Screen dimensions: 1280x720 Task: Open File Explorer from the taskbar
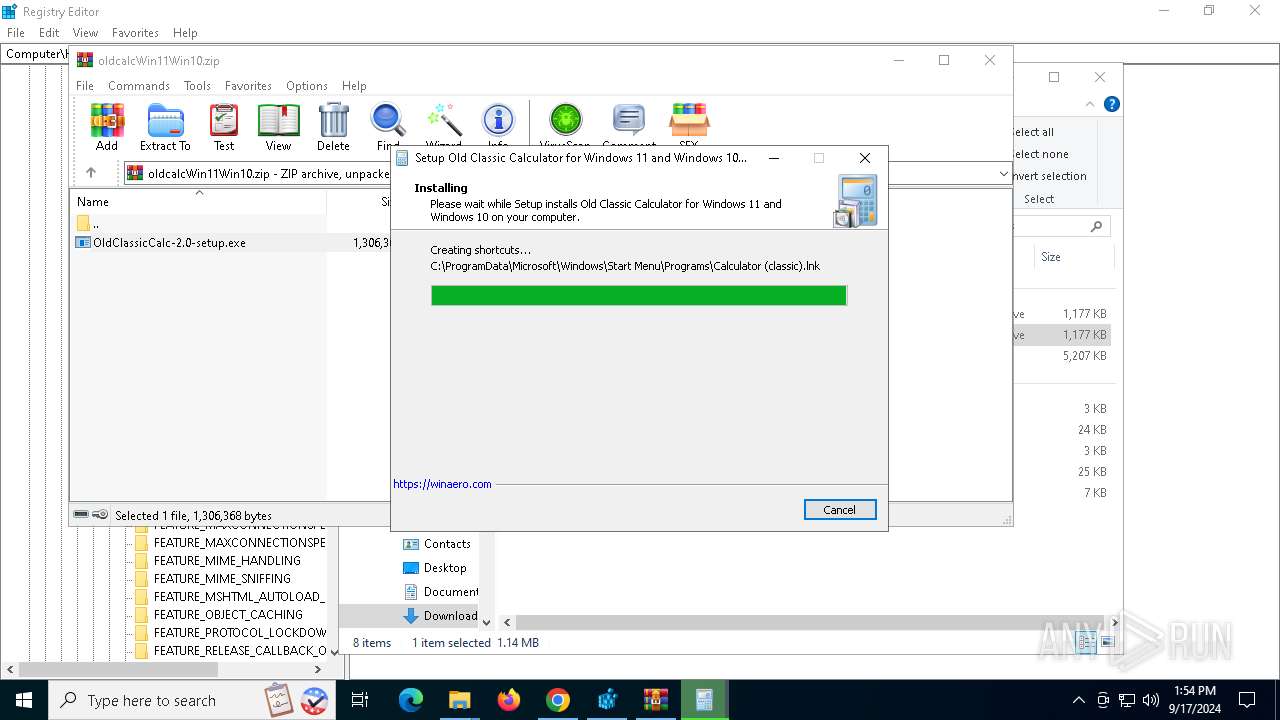tap(460, 700)
